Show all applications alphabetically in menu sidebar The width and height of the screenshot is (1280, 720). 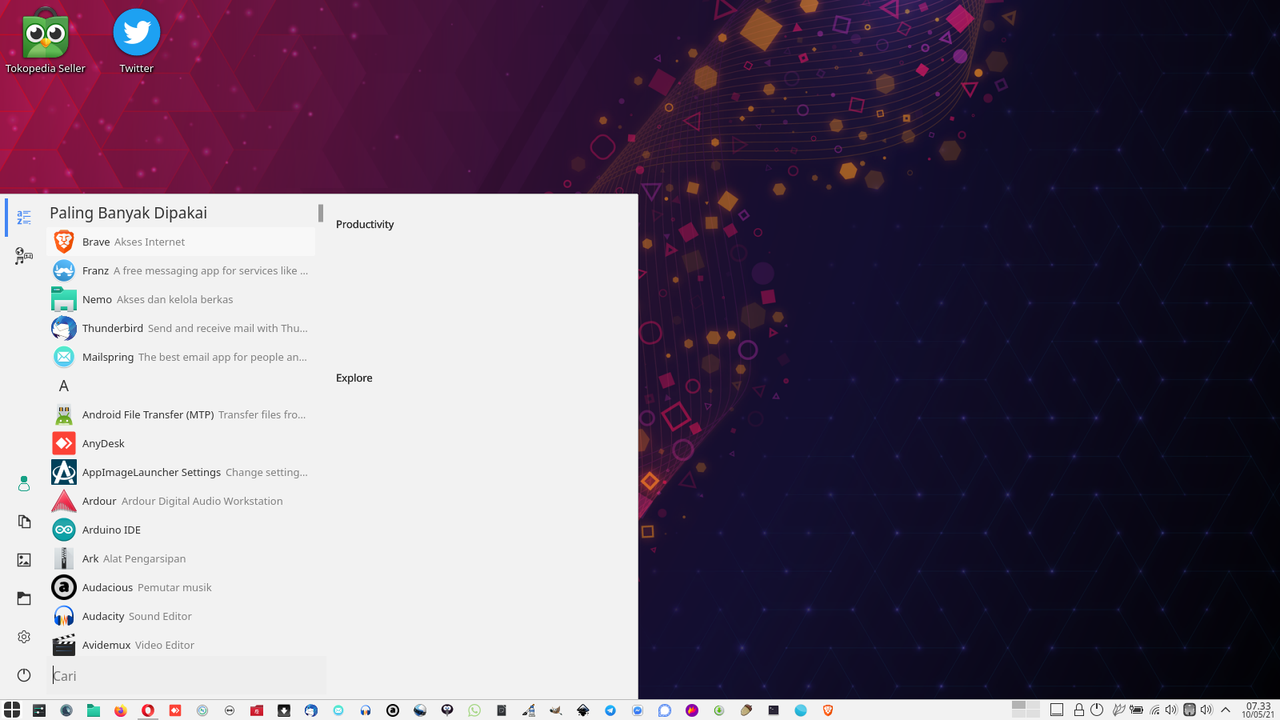24,218
